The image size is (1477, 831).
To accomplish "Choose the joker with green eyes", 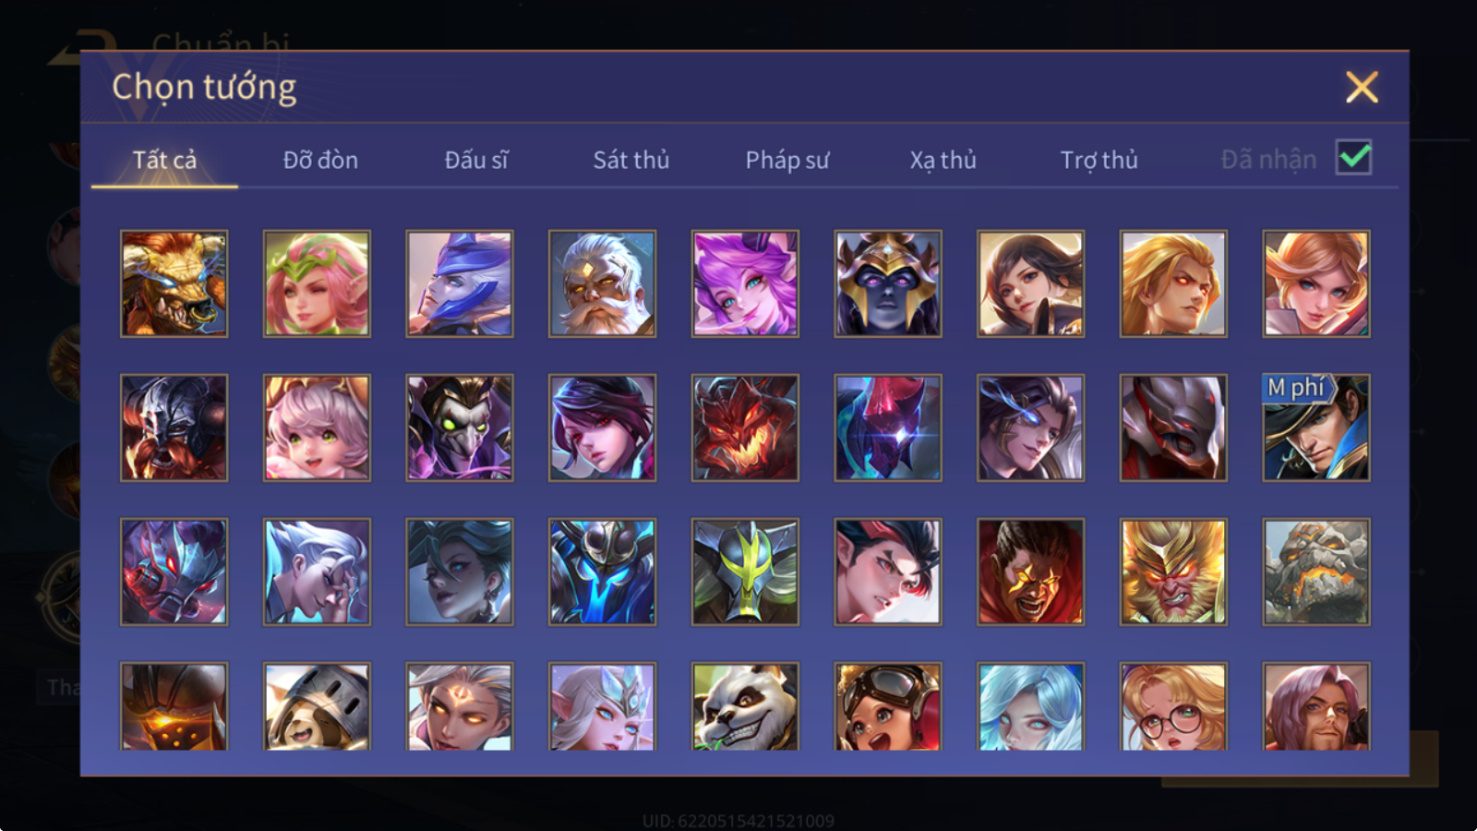I will point(460,428).
